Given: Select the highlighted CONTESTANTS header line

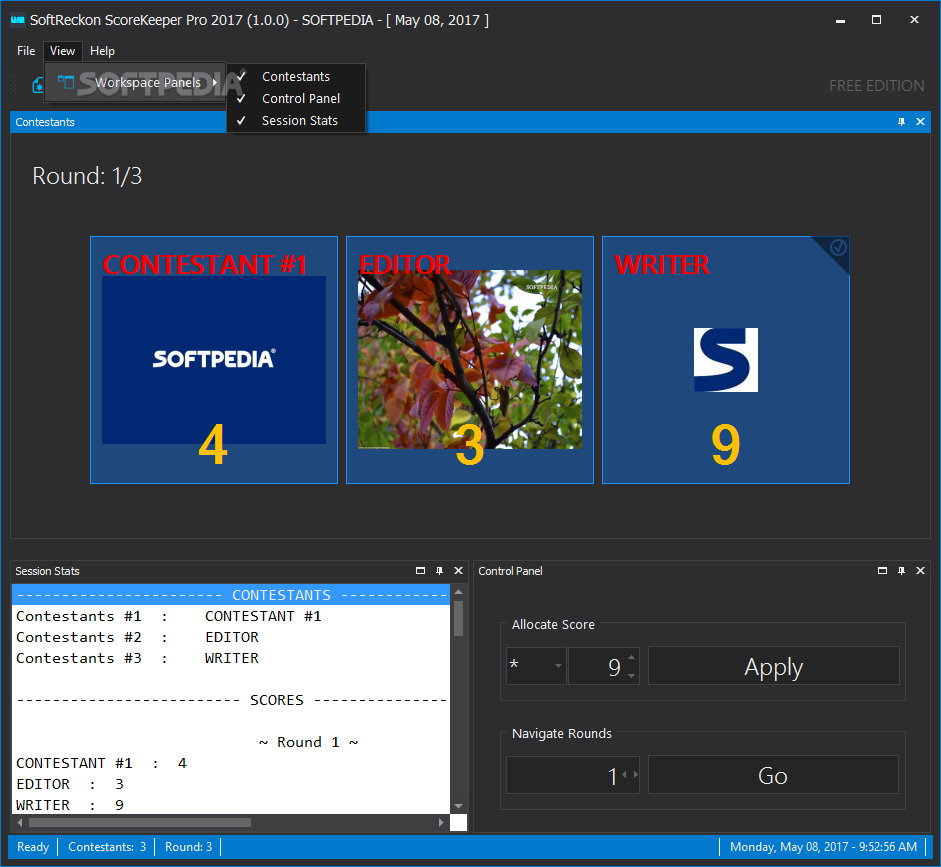Looking at the screenshot, I should [x=231, y=595].
